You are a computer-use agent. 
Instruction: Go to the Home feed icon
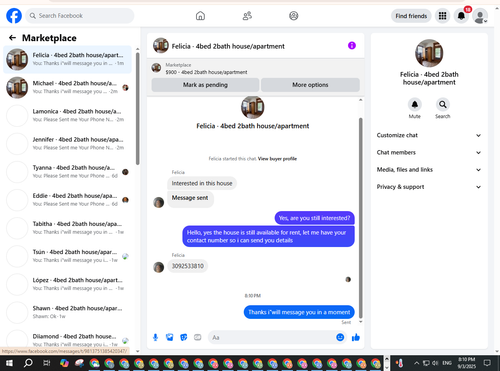[200, 16]
